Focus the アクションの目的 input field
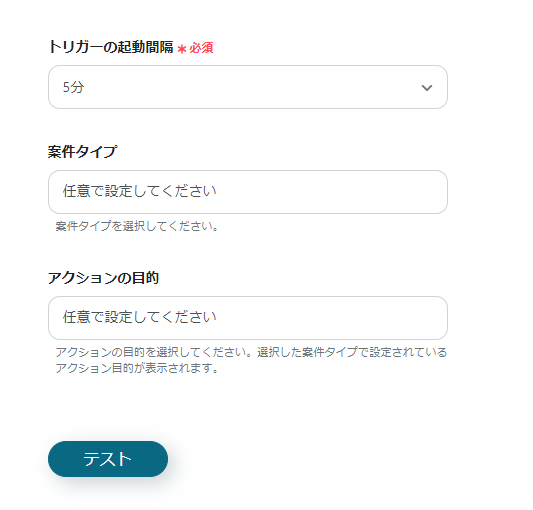Viewport: 533px width, 510px height. (x=248, y=318)
